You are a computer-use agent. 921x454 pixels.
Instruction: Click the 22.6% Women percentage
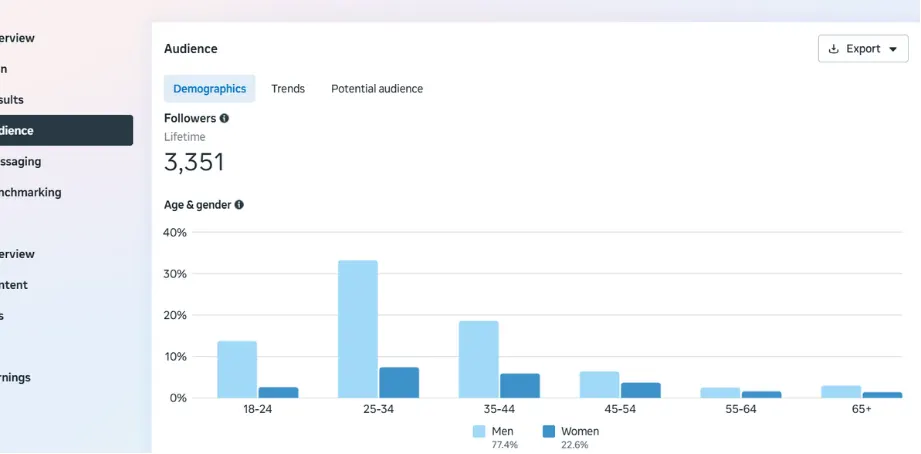pos(574,445)
